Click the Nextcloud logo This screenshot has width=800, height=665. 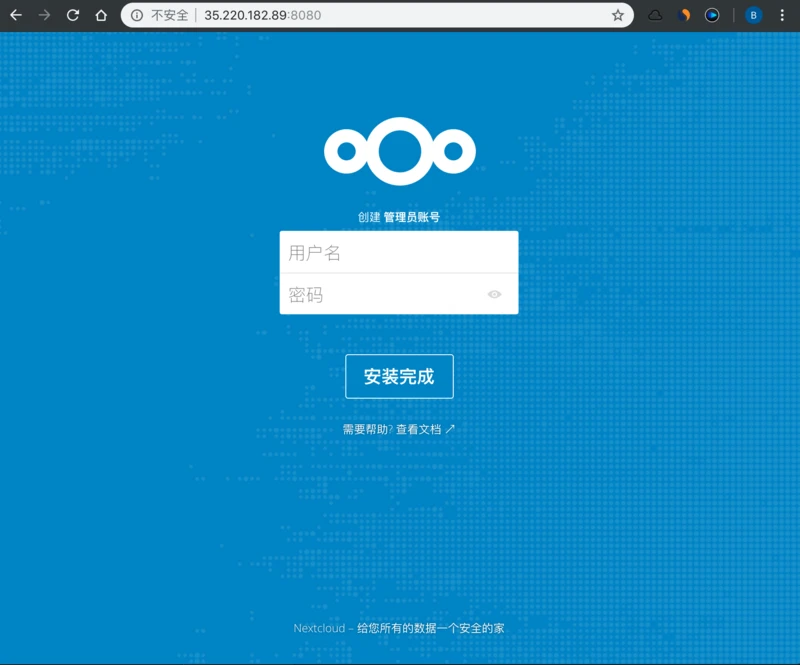[x=399, y=152]
